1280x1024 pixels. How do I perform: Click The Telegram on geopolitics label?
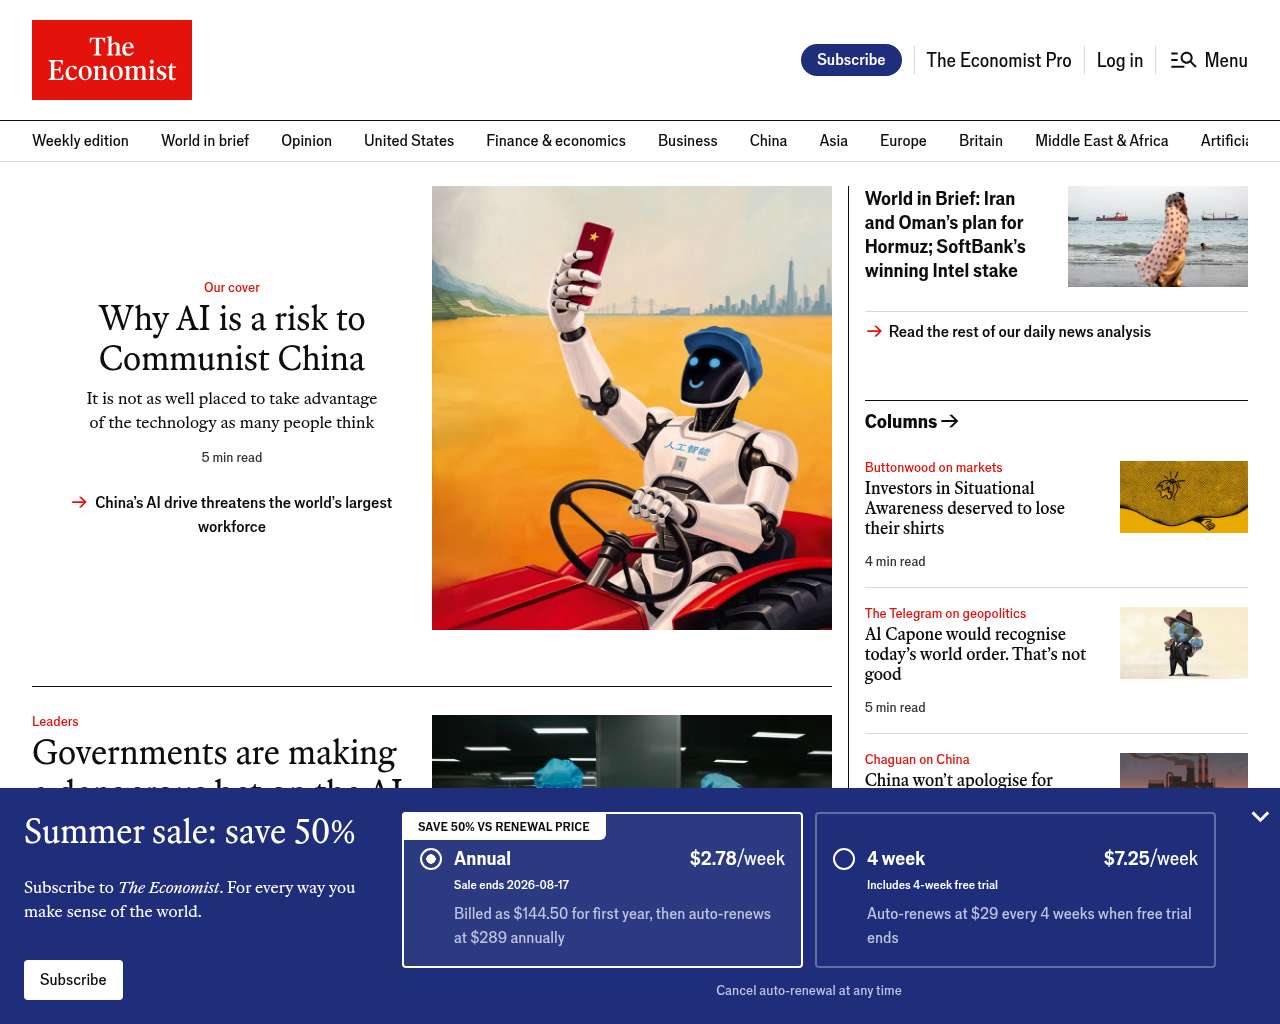point(945,613)
